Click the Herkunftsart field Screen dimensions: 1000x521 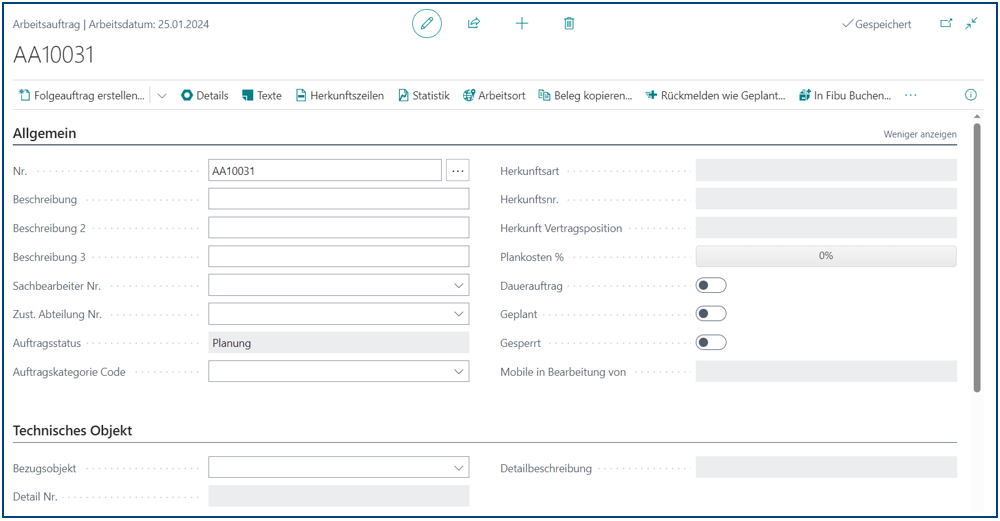(x=826, y=170)
